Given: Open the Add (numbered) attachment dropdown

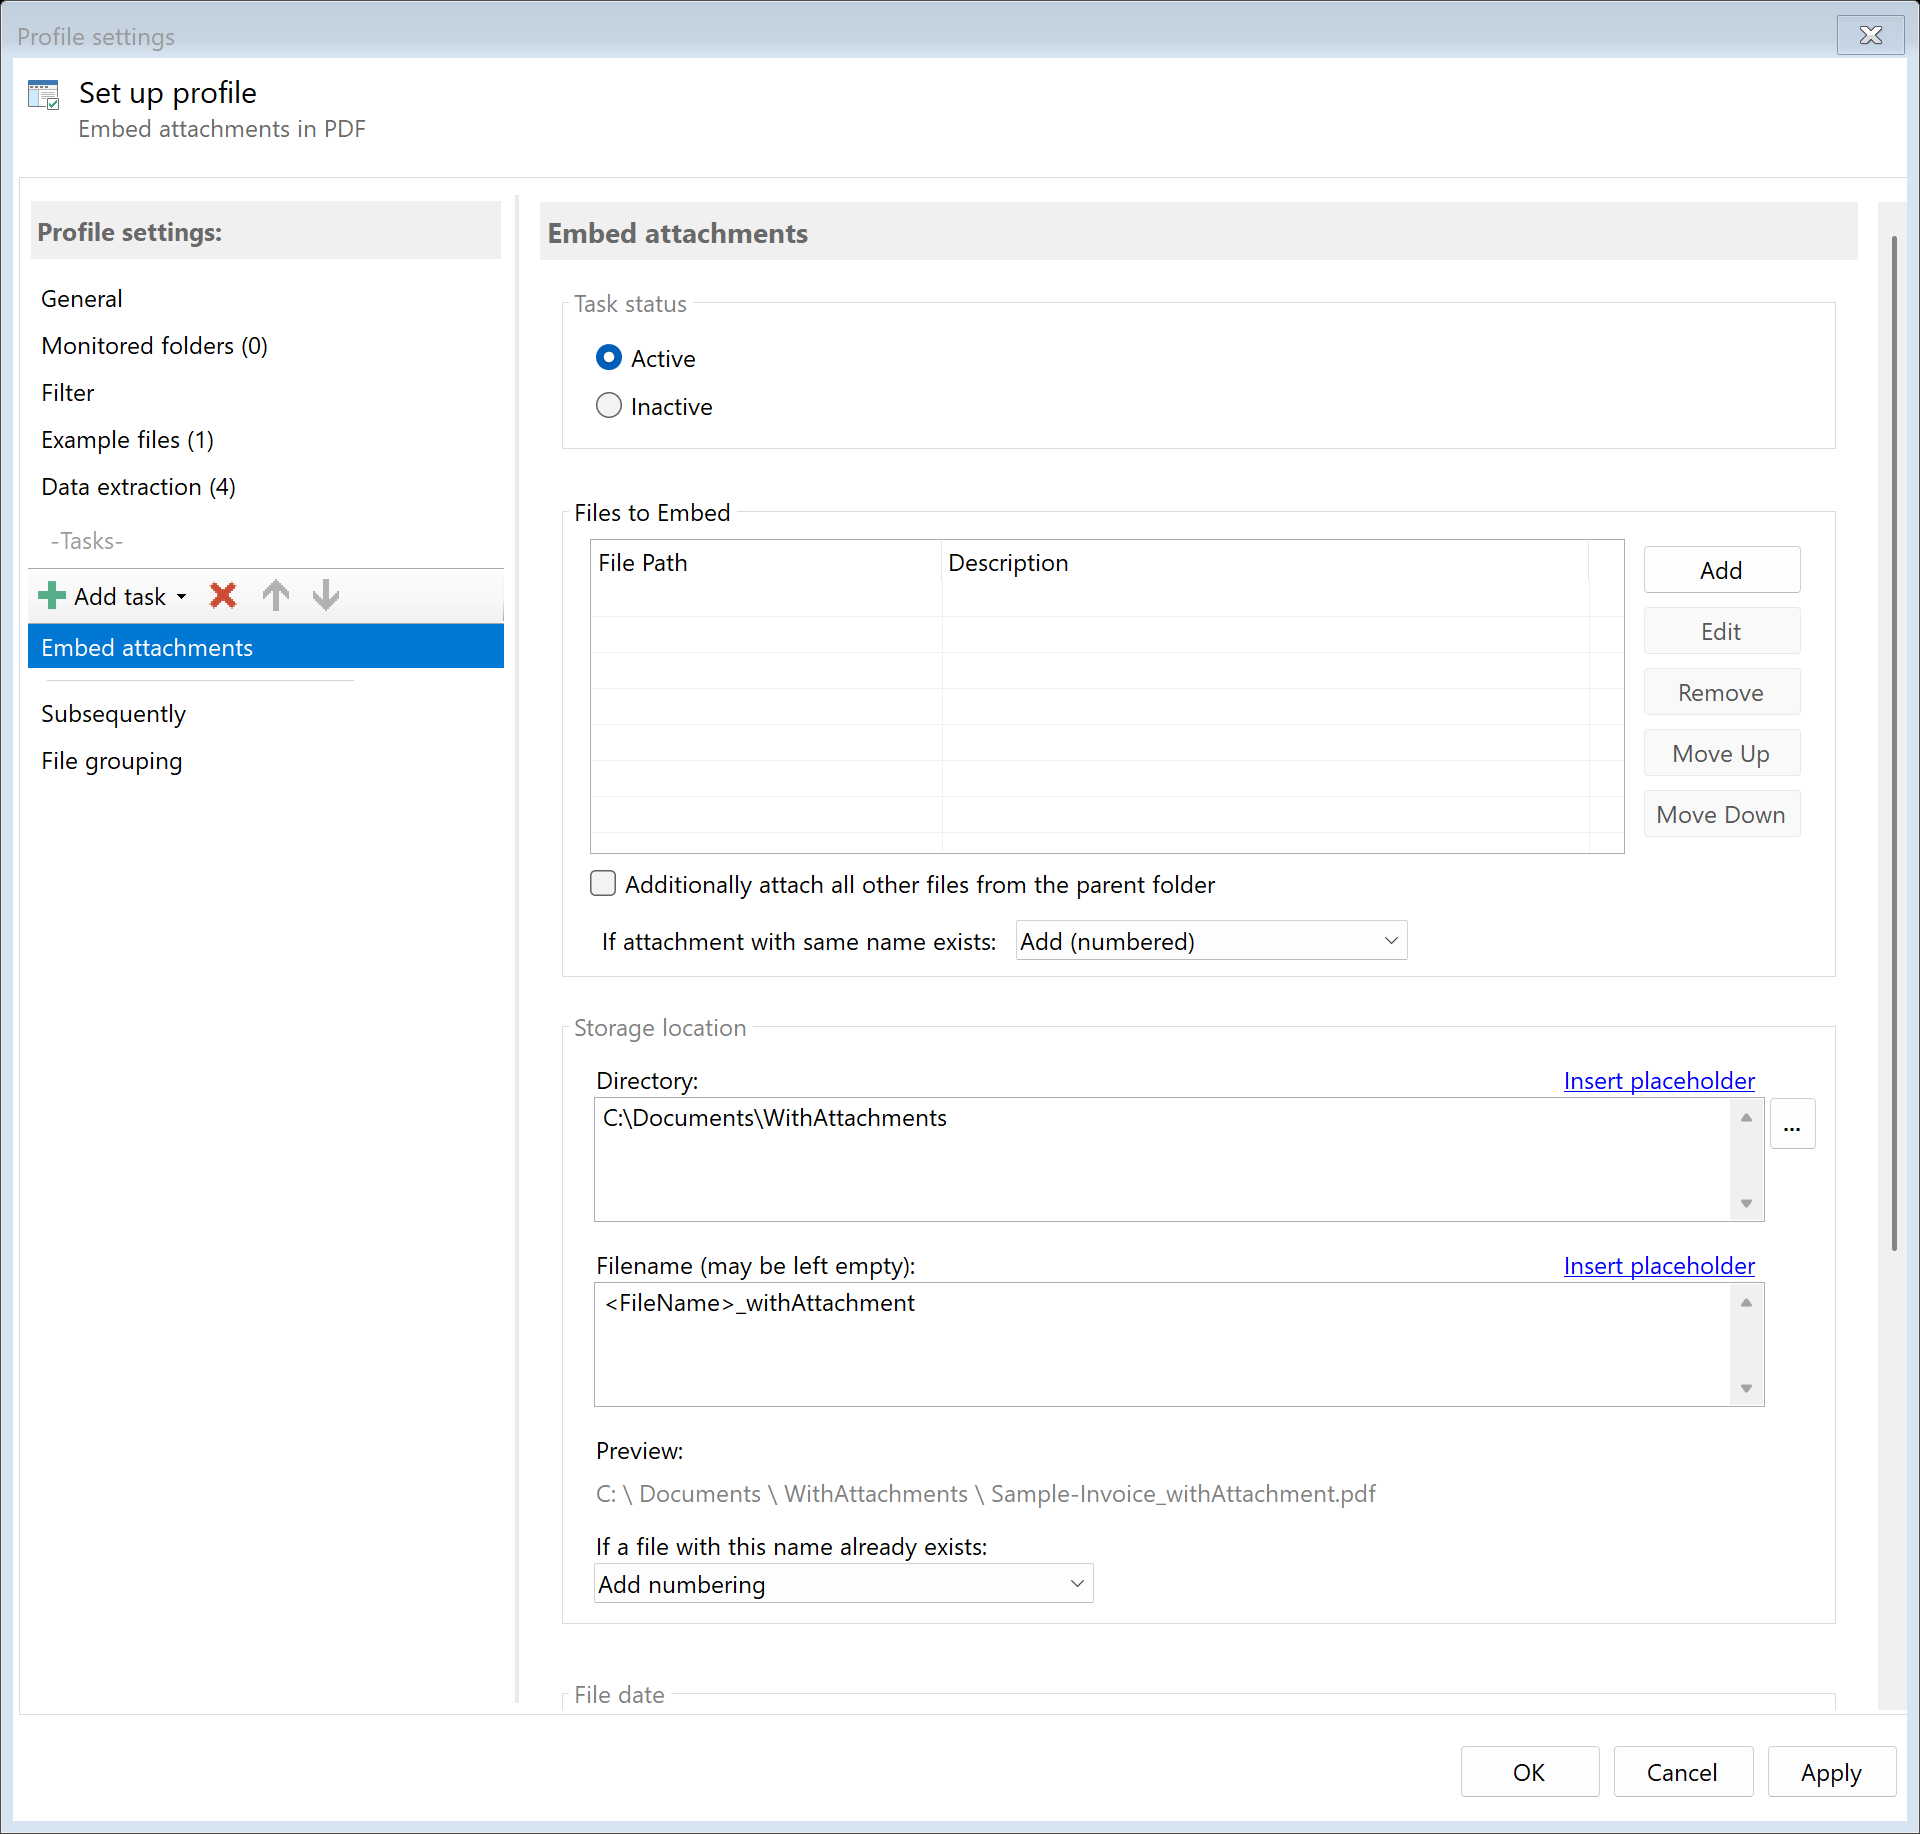Looking at the screenshot, I should click(1210, 940).
